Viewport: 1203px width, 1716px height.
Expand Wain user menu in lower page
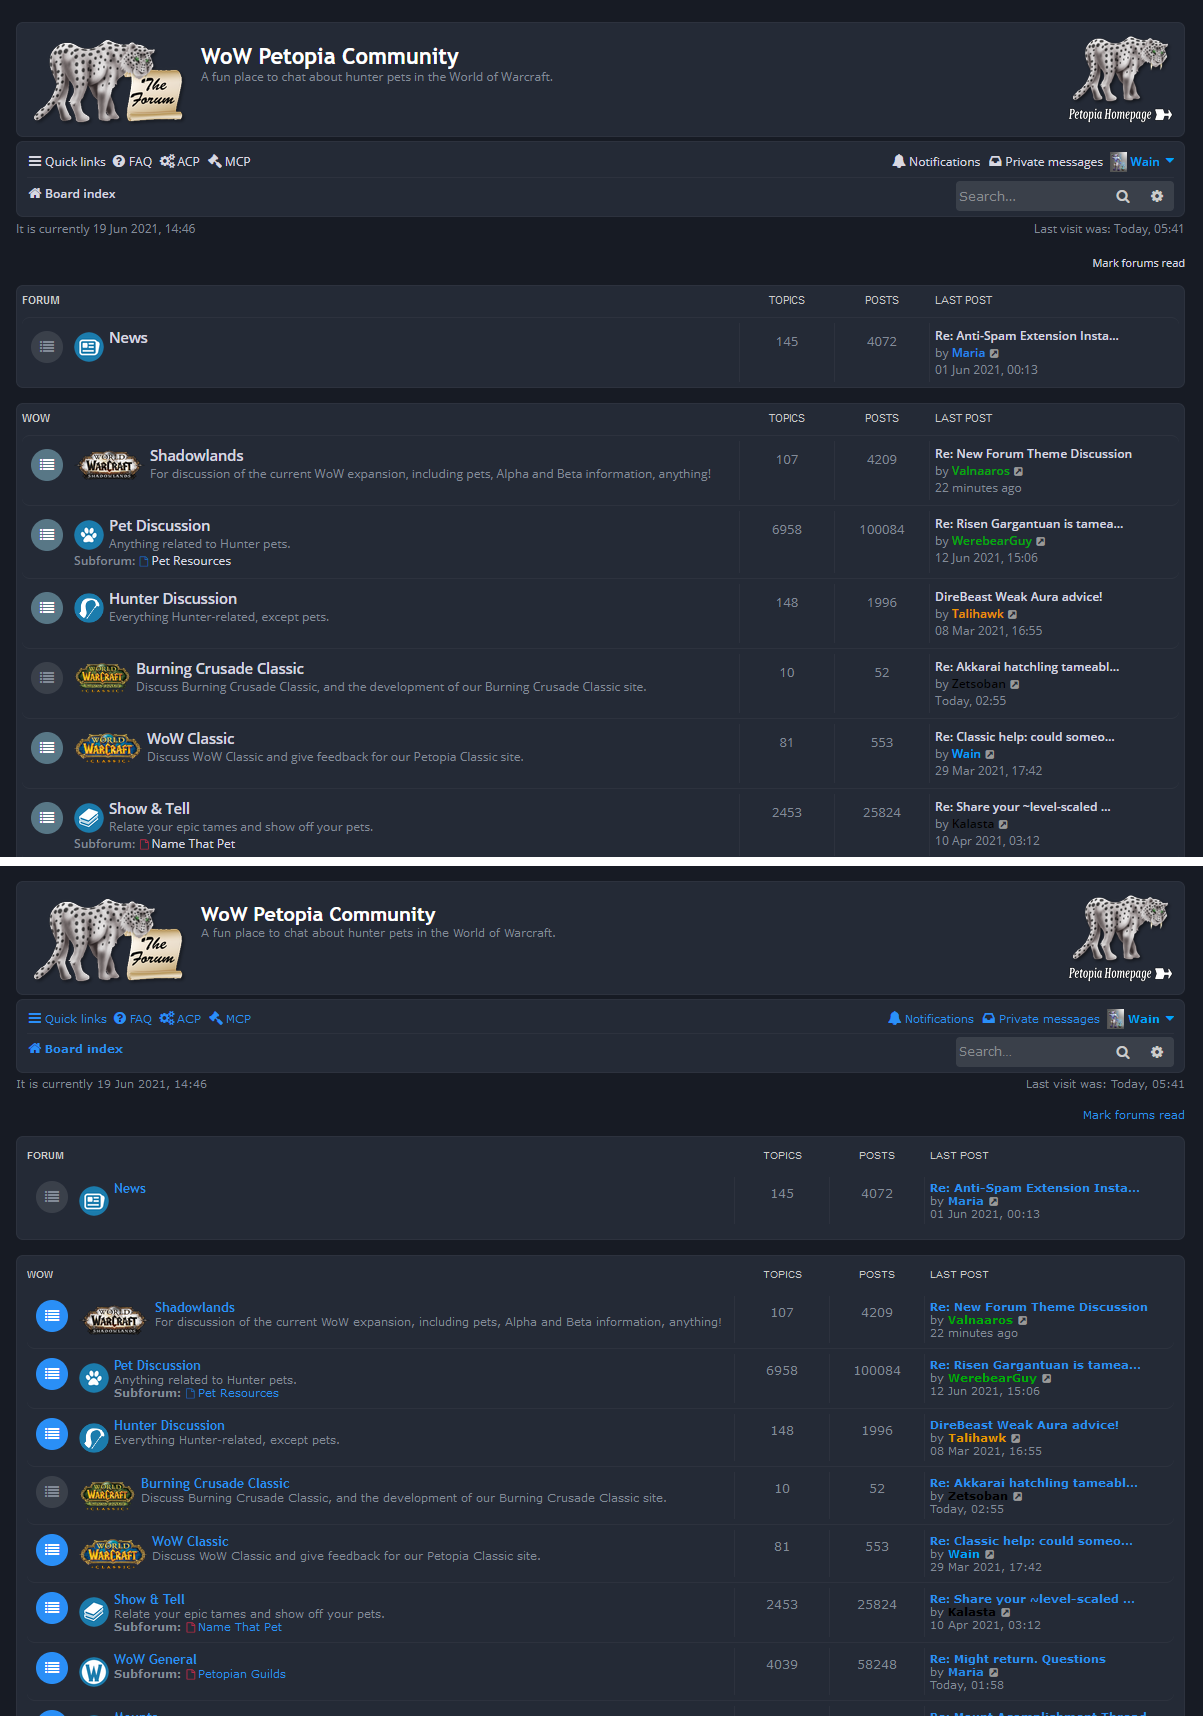[1151, 1019]
